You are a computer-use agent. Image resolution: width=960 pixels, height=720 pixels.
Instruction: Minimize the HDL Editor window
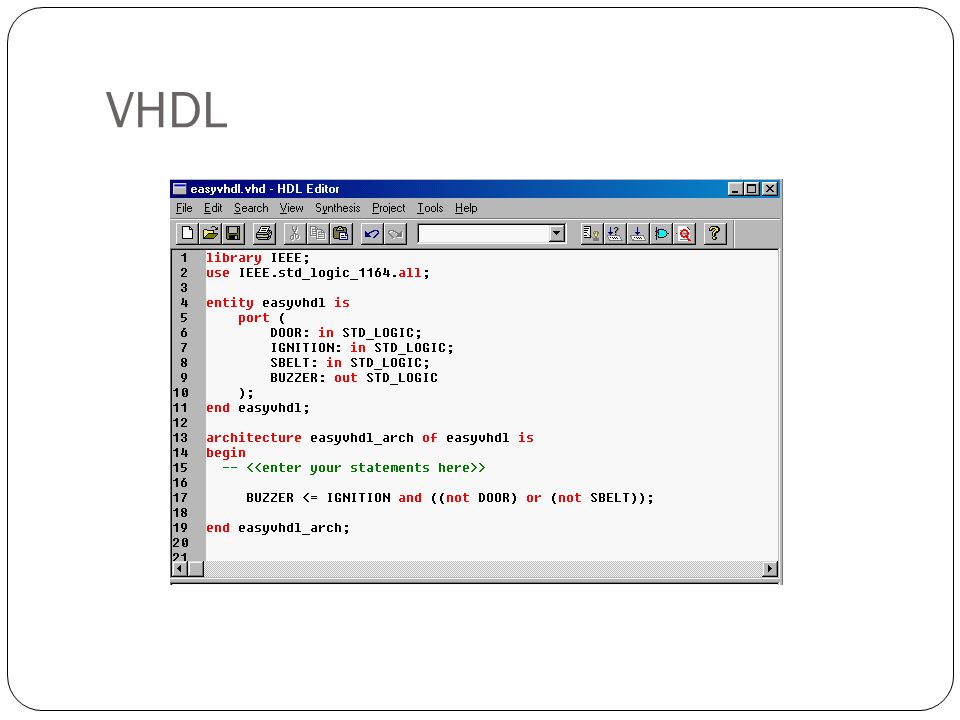click(x=735, y=189)
